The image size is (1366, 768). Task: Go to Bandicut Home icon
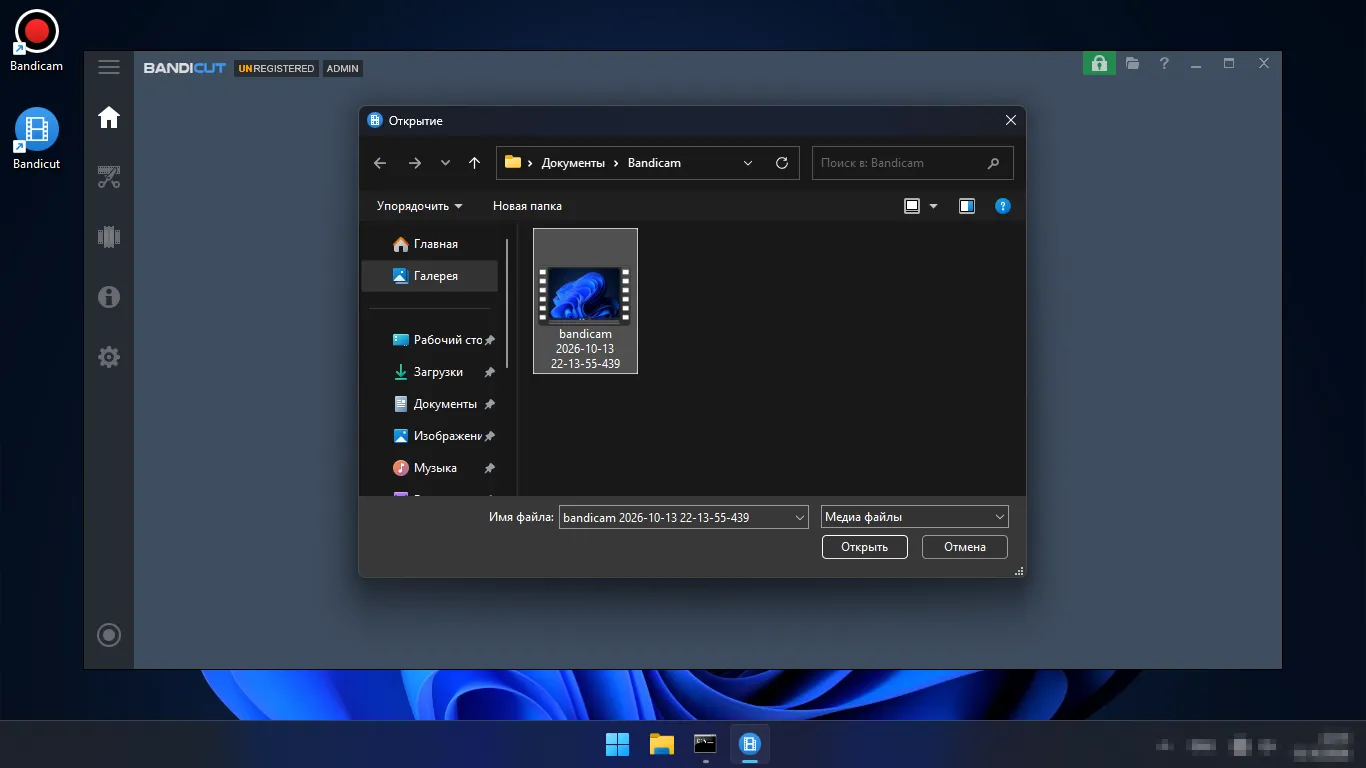point(109,118)
